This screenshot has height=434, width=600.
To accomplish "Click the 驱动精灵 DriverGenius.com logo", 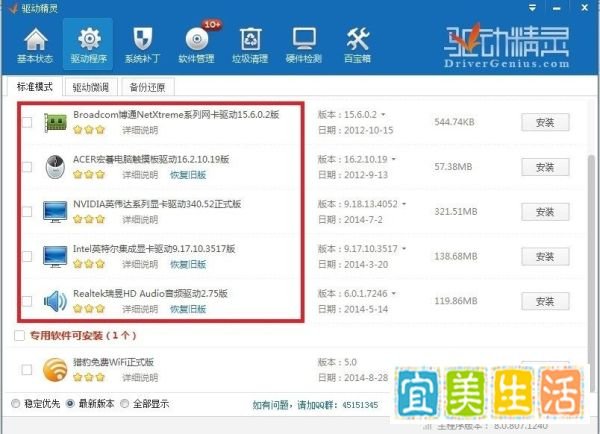I will 507,47.
